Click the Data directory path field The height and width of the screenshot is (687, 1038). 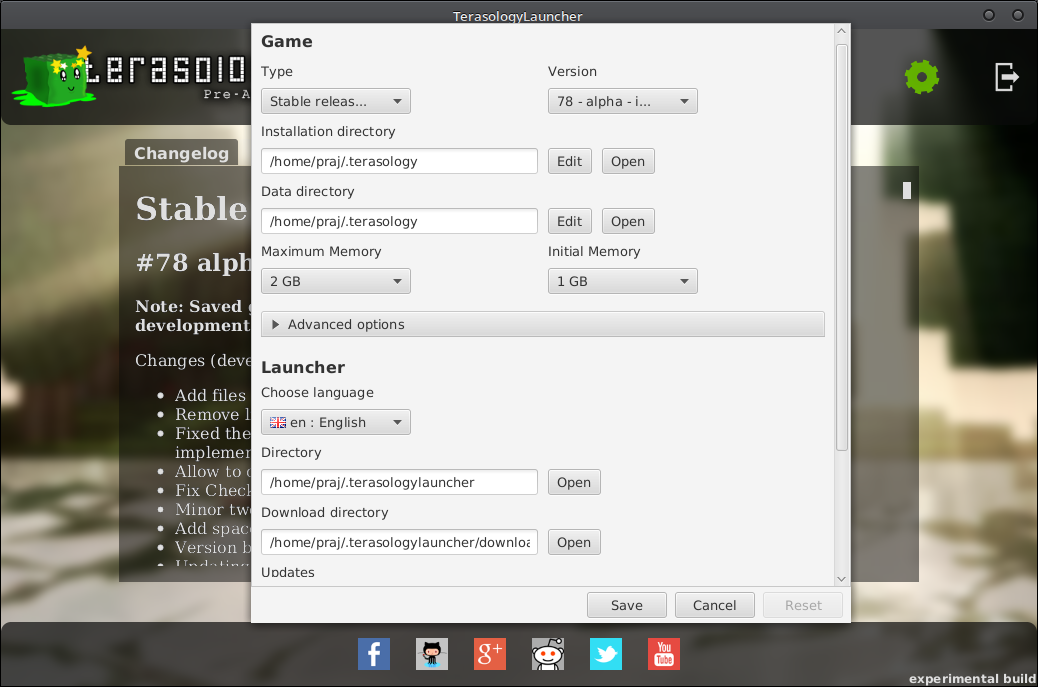coord(399,221)
